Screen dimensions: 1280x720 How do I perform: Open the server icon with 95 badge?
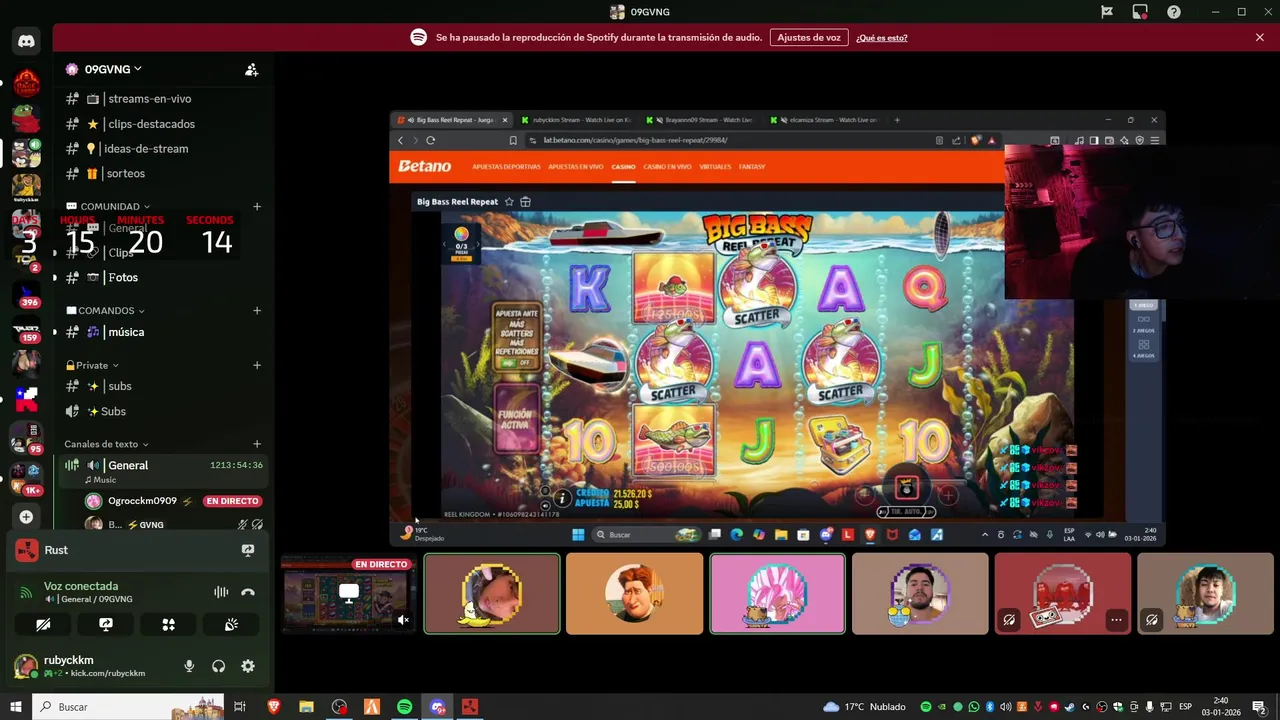coord(26,437)
